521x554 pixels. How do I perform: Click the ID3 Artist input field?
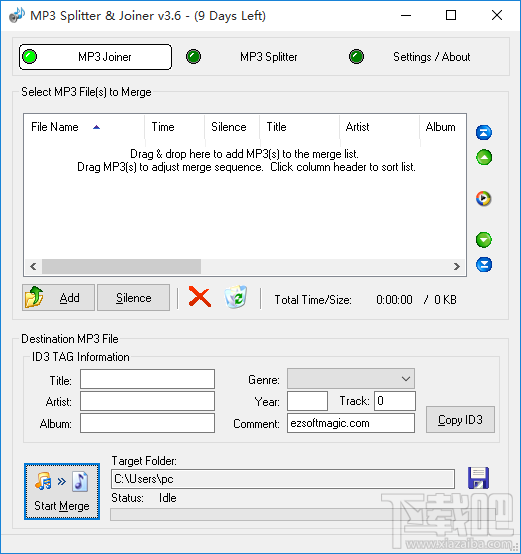(147, 401)
